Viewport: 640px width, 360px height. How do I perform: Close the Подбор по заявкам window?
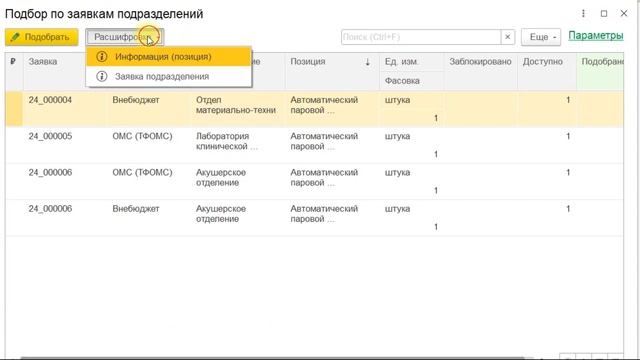pos(624,13)
